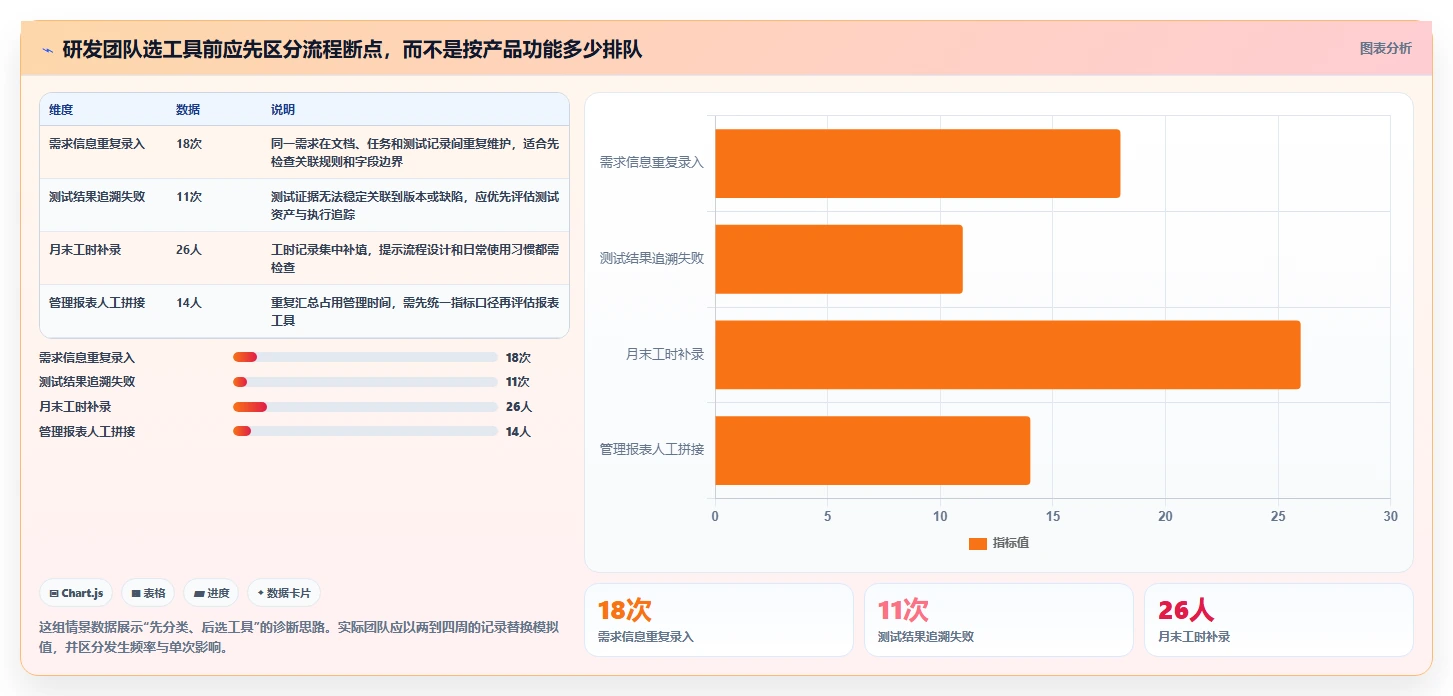Click the 11次 cell in the table
Screen dimensions: 1453x696
point(189,197)
